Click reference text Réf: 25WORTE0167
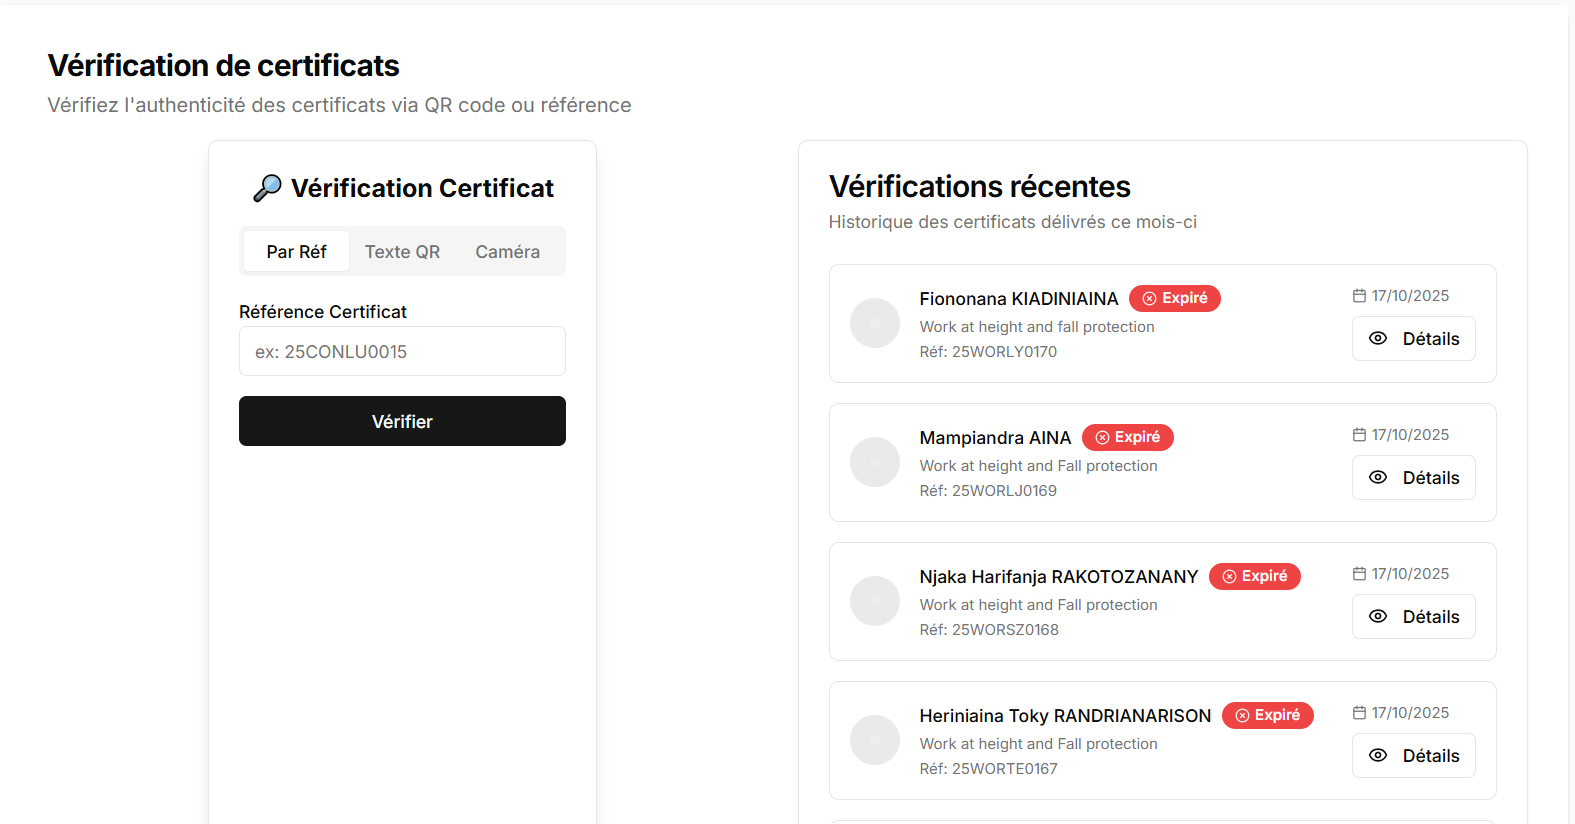The width and height of the screenshot is (1575, 824). [x=988, y=769]
